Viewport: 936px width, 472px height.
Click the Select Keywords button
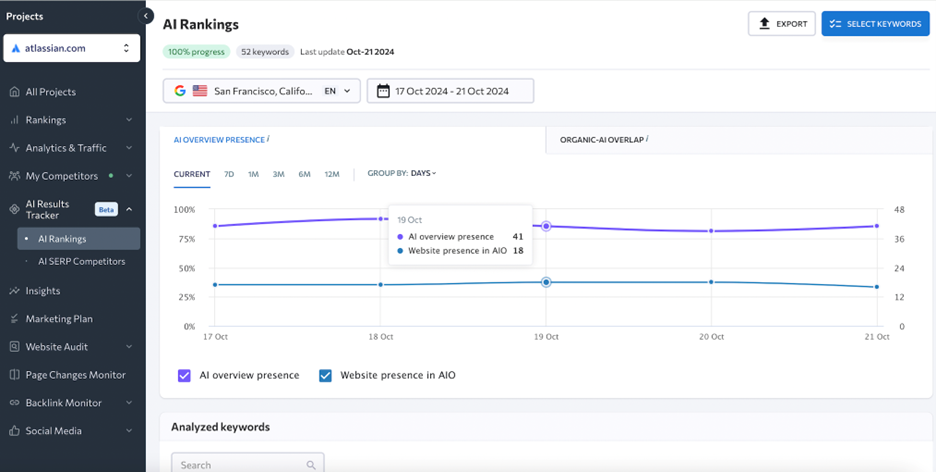pyautogui.click(x=875, y=24)
